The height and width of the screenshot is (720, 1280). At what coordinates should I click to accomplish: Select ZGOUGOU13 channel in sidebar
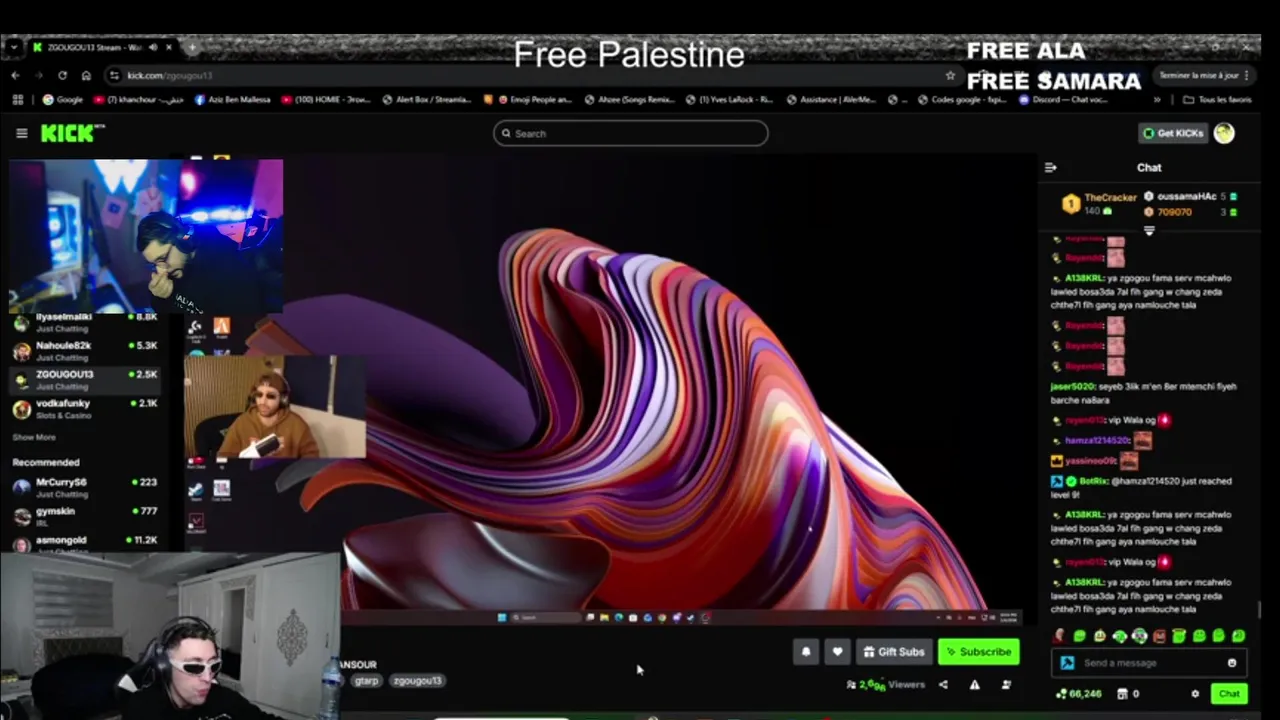pos(85,380)
